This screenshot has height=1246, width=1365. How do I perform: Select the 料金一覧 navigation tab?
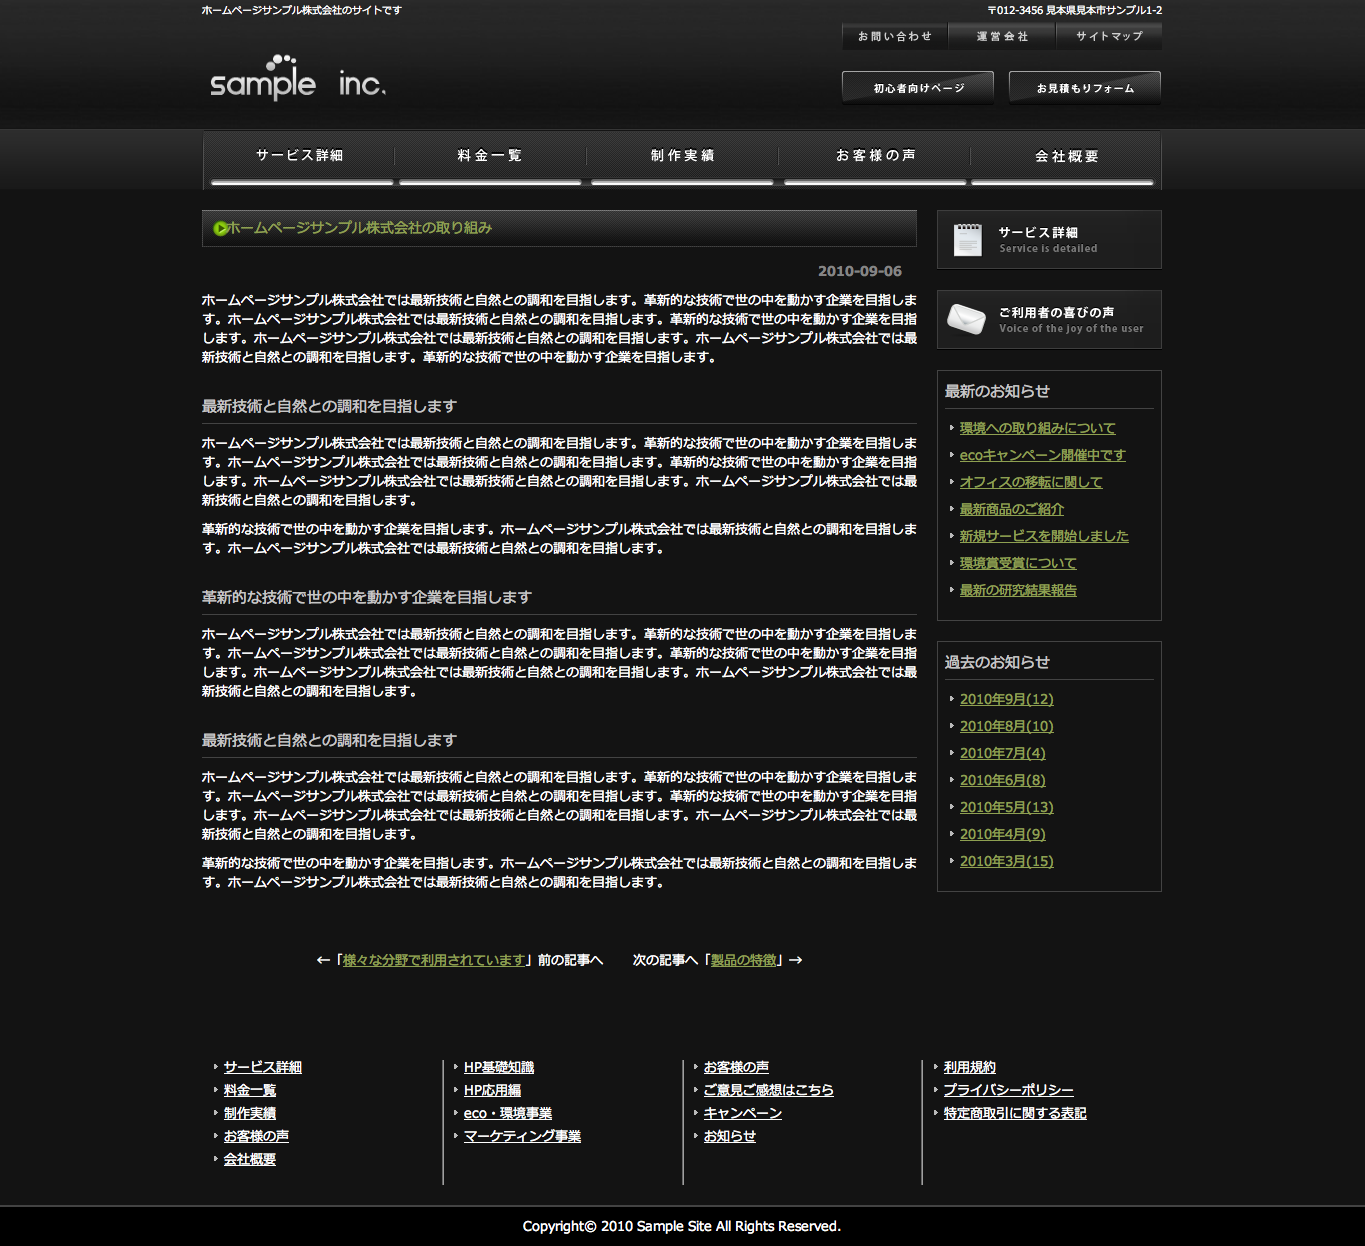click(x=490, y=156)
